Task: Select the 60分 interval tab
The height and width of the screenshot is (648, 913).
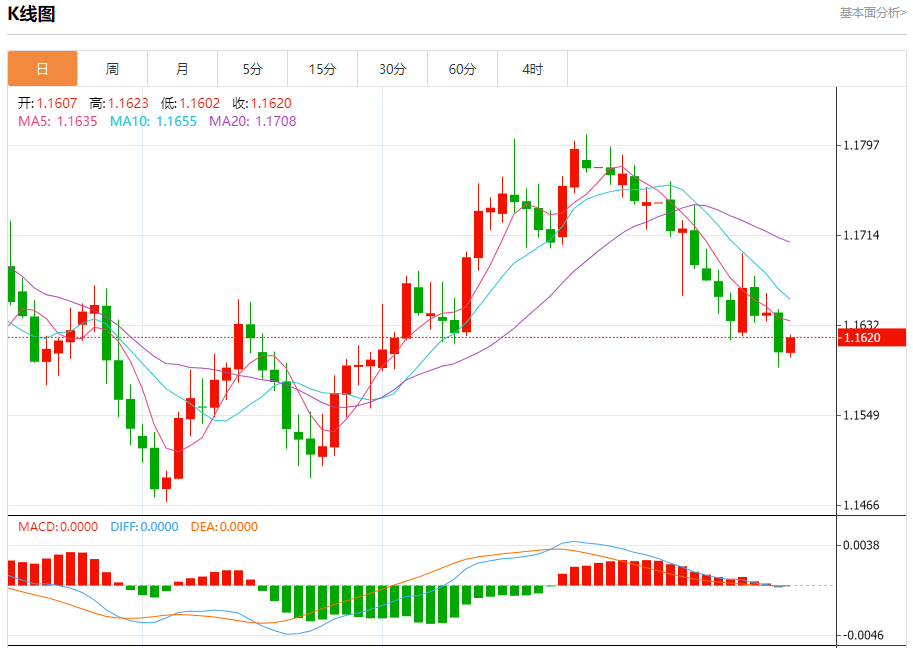Action: coord(462,69)
